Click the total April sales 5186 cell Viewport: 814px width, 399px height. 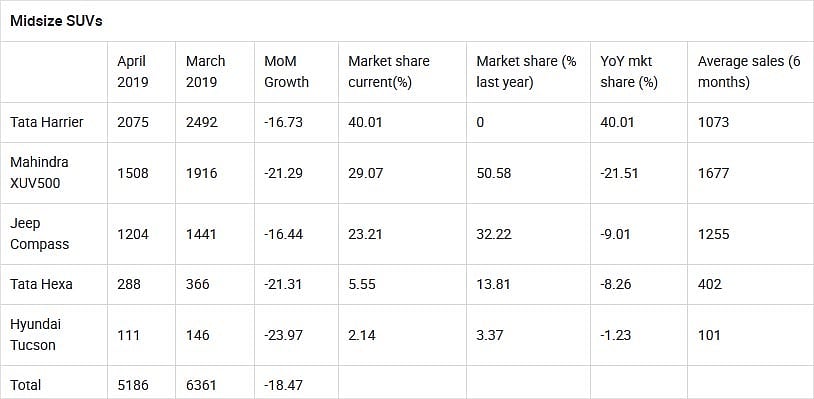pyautogui.click(x=133, y=385)
